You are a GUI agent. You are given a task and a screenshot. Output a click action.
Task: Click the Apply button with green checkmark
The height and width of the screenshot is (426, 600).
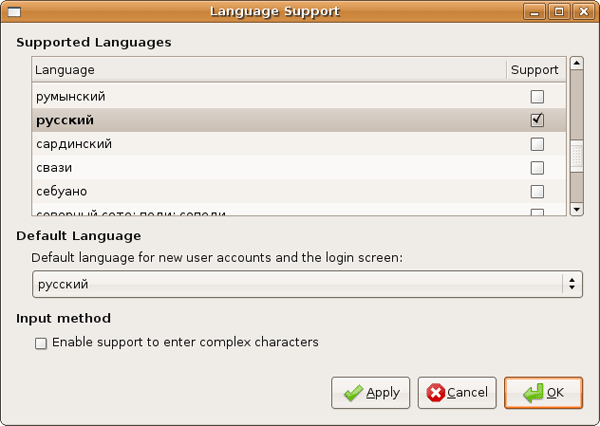click(371, 393)
